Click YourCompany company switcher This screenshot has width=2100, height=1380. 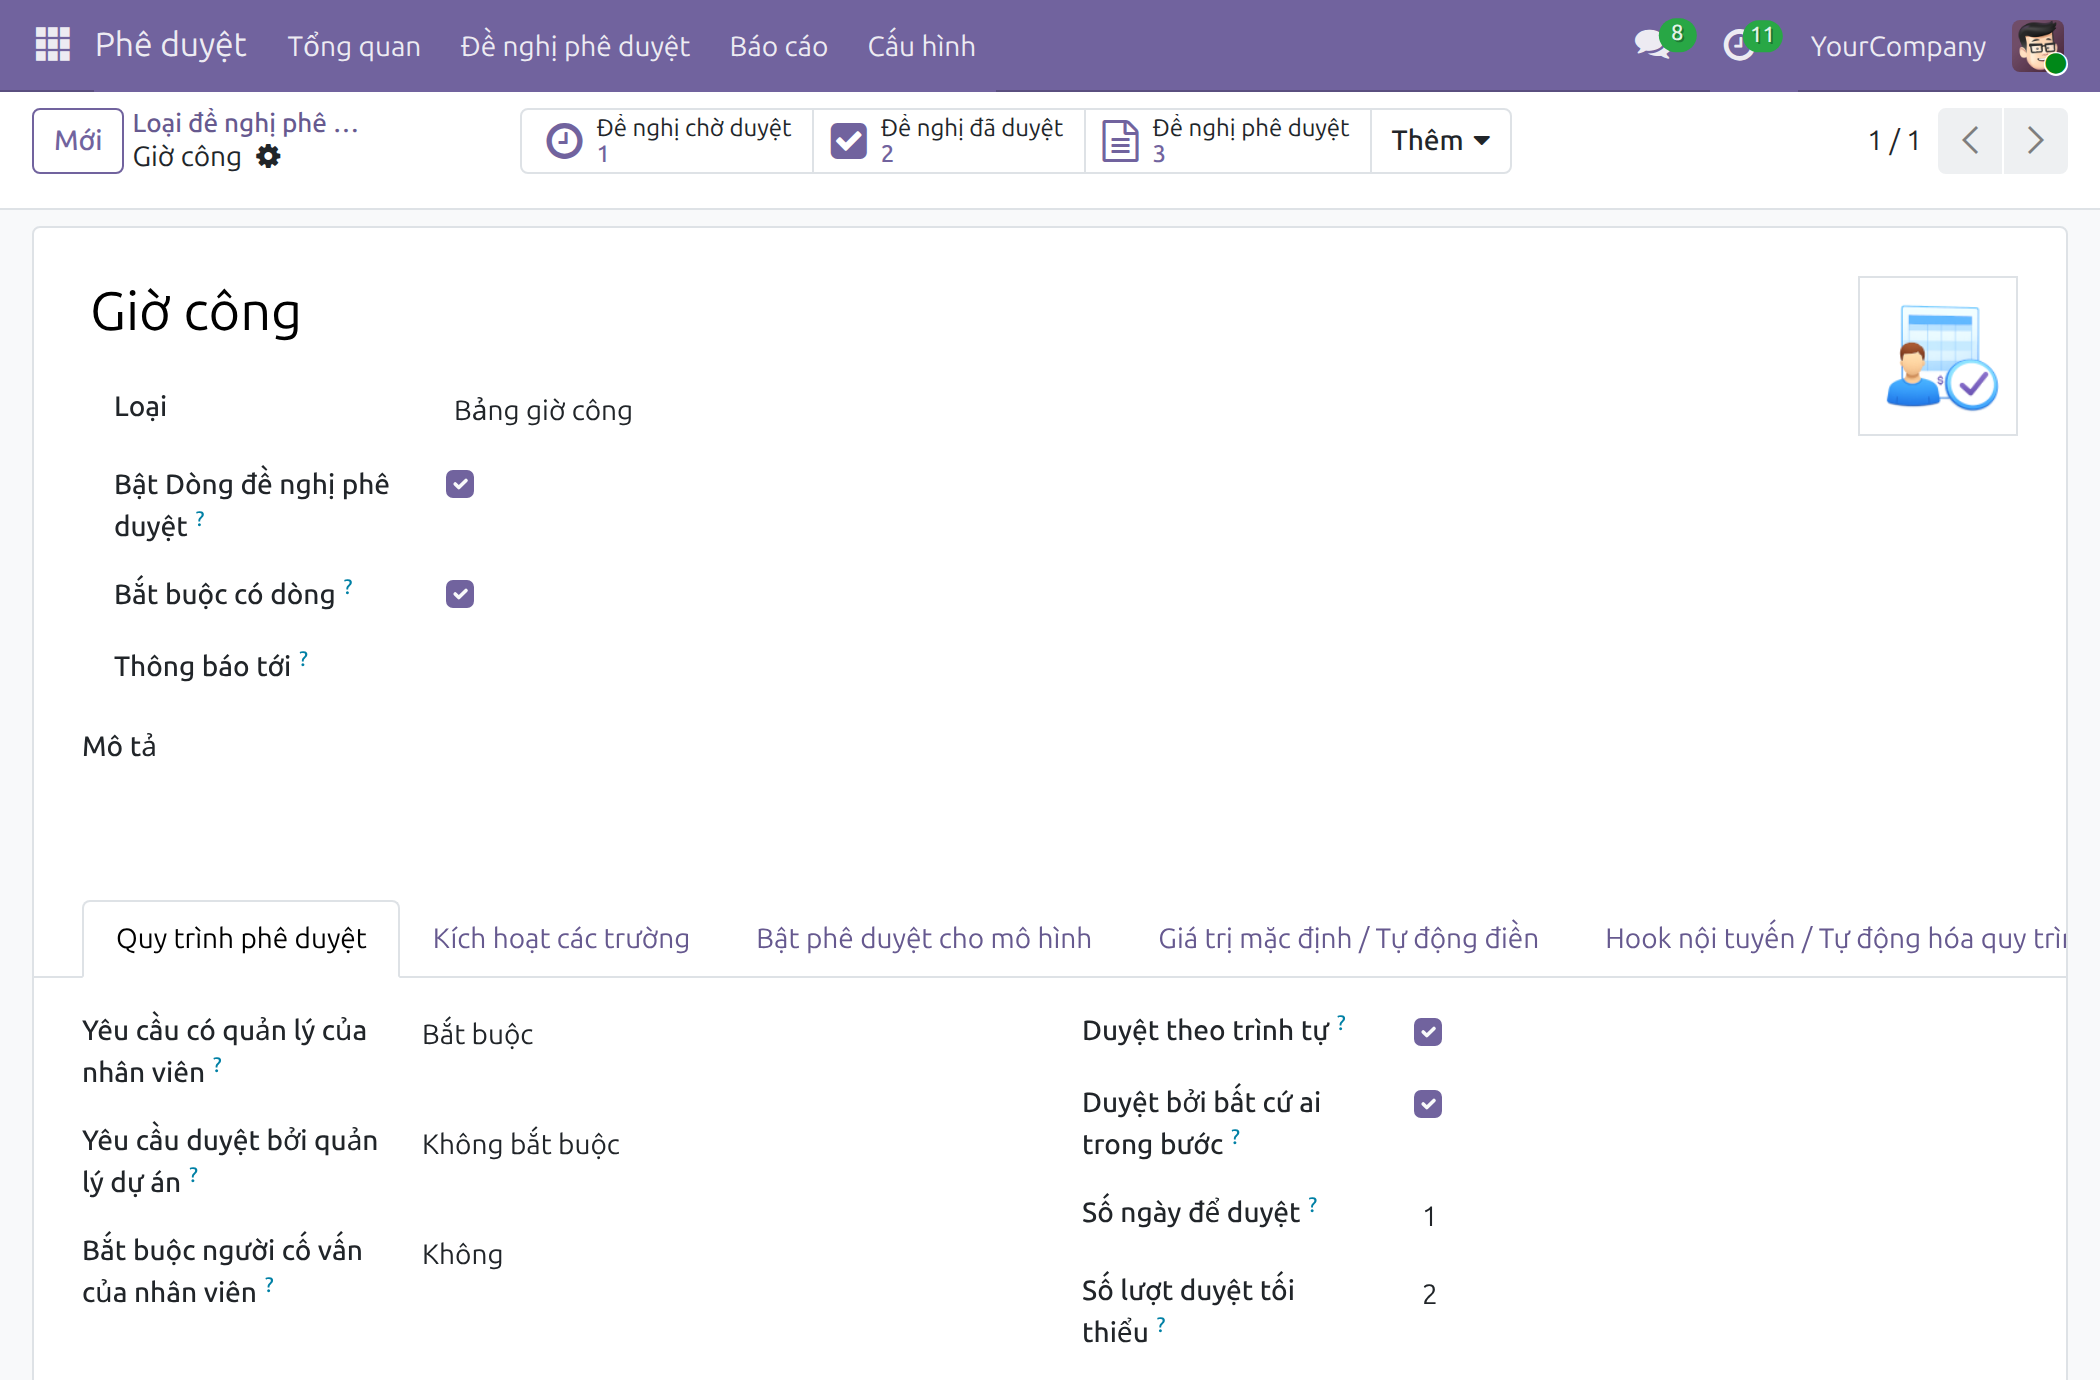(x=1898, y=46)
